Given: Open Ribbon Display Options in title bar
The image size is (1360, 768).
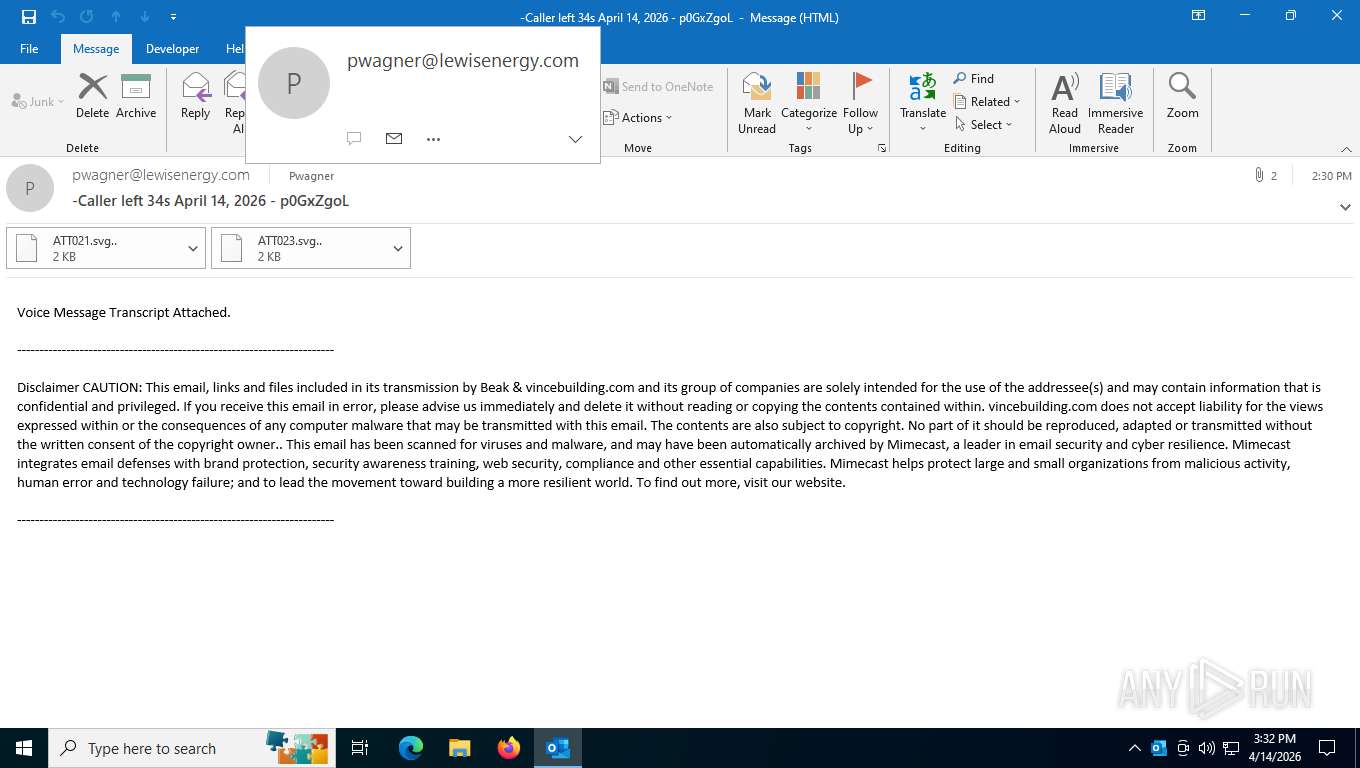Looking at the screenshot, I should (x=1198, y=16).
